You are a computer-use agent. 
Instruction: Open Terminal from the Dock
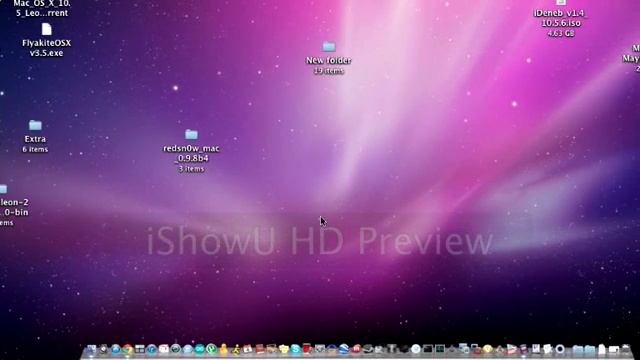427,349
